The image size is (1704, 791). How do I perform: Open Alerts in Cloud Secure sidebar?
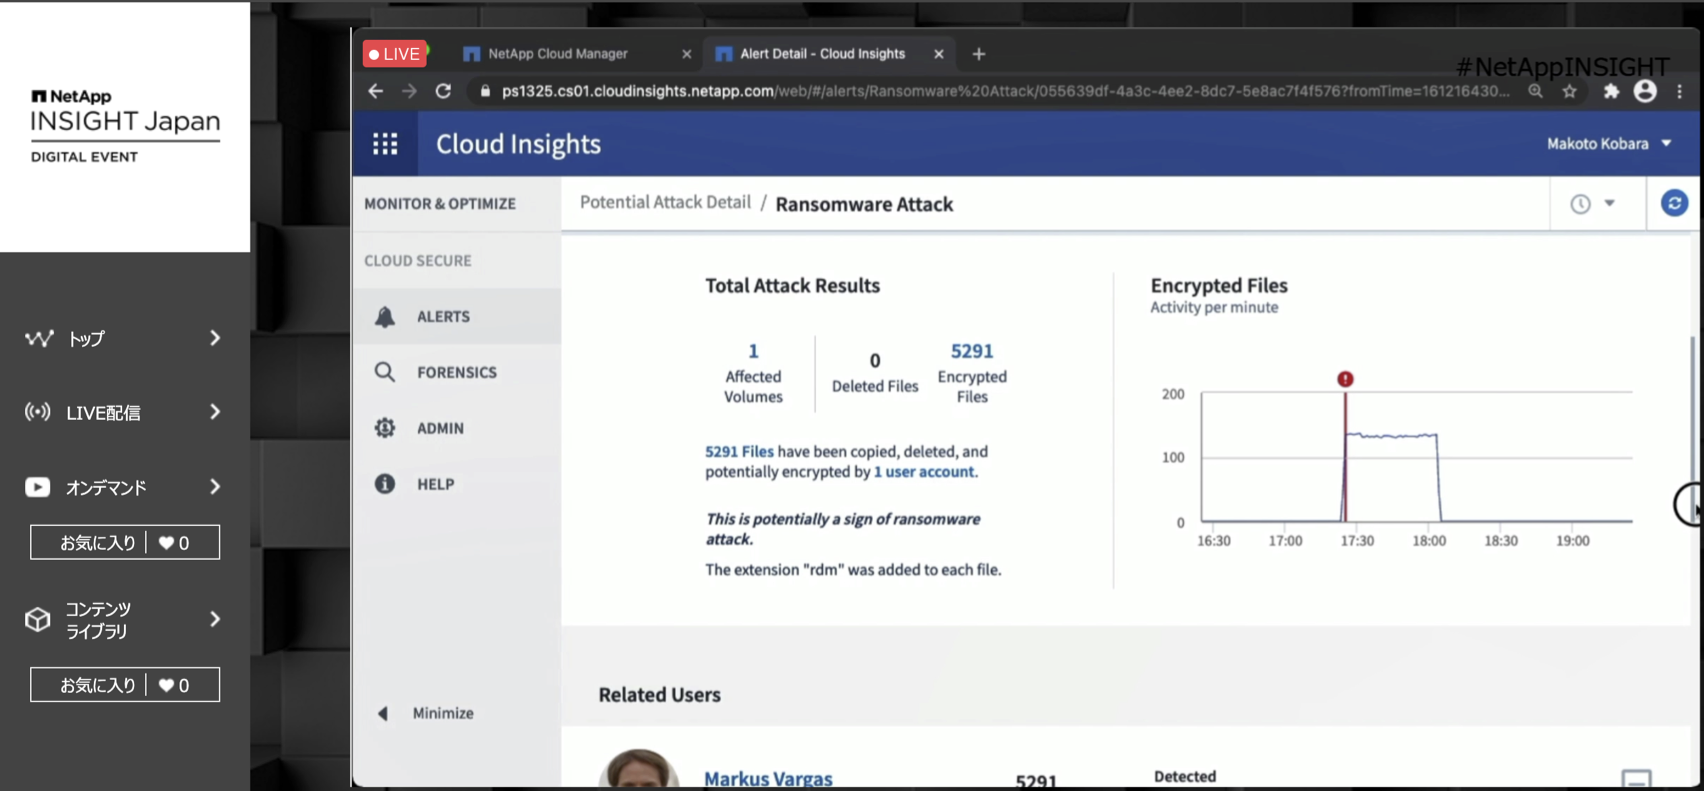(x=457, y=317)
